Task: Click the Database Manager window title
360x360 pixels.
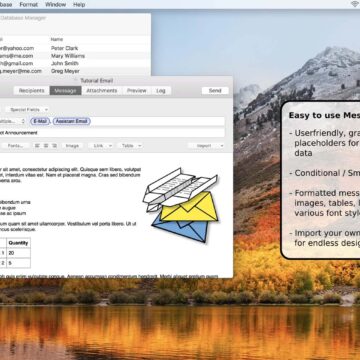Action: [23, 18]
